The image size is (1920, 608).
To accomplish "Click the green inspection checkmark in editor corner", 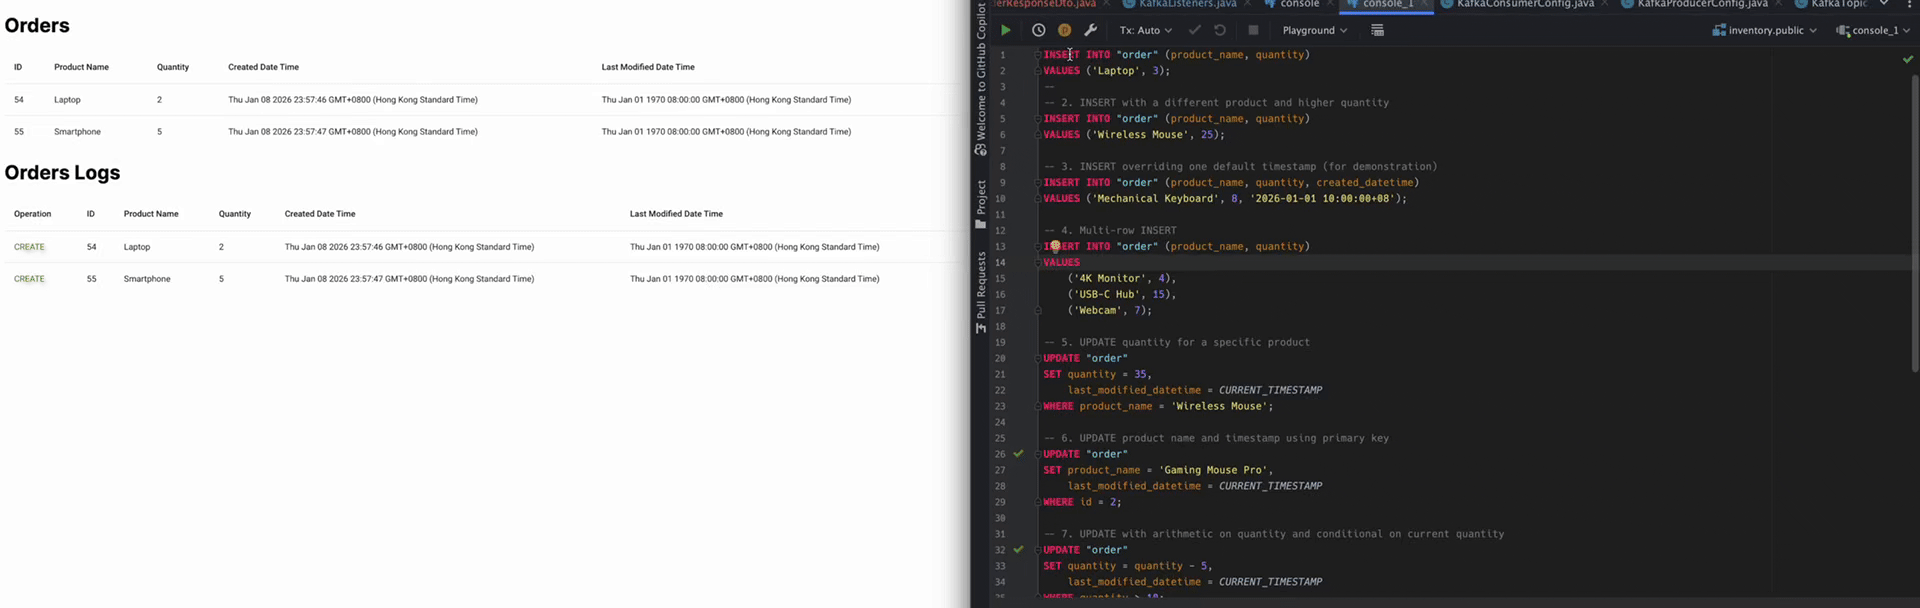I will pyautogui.click(x=1907, y=59).
